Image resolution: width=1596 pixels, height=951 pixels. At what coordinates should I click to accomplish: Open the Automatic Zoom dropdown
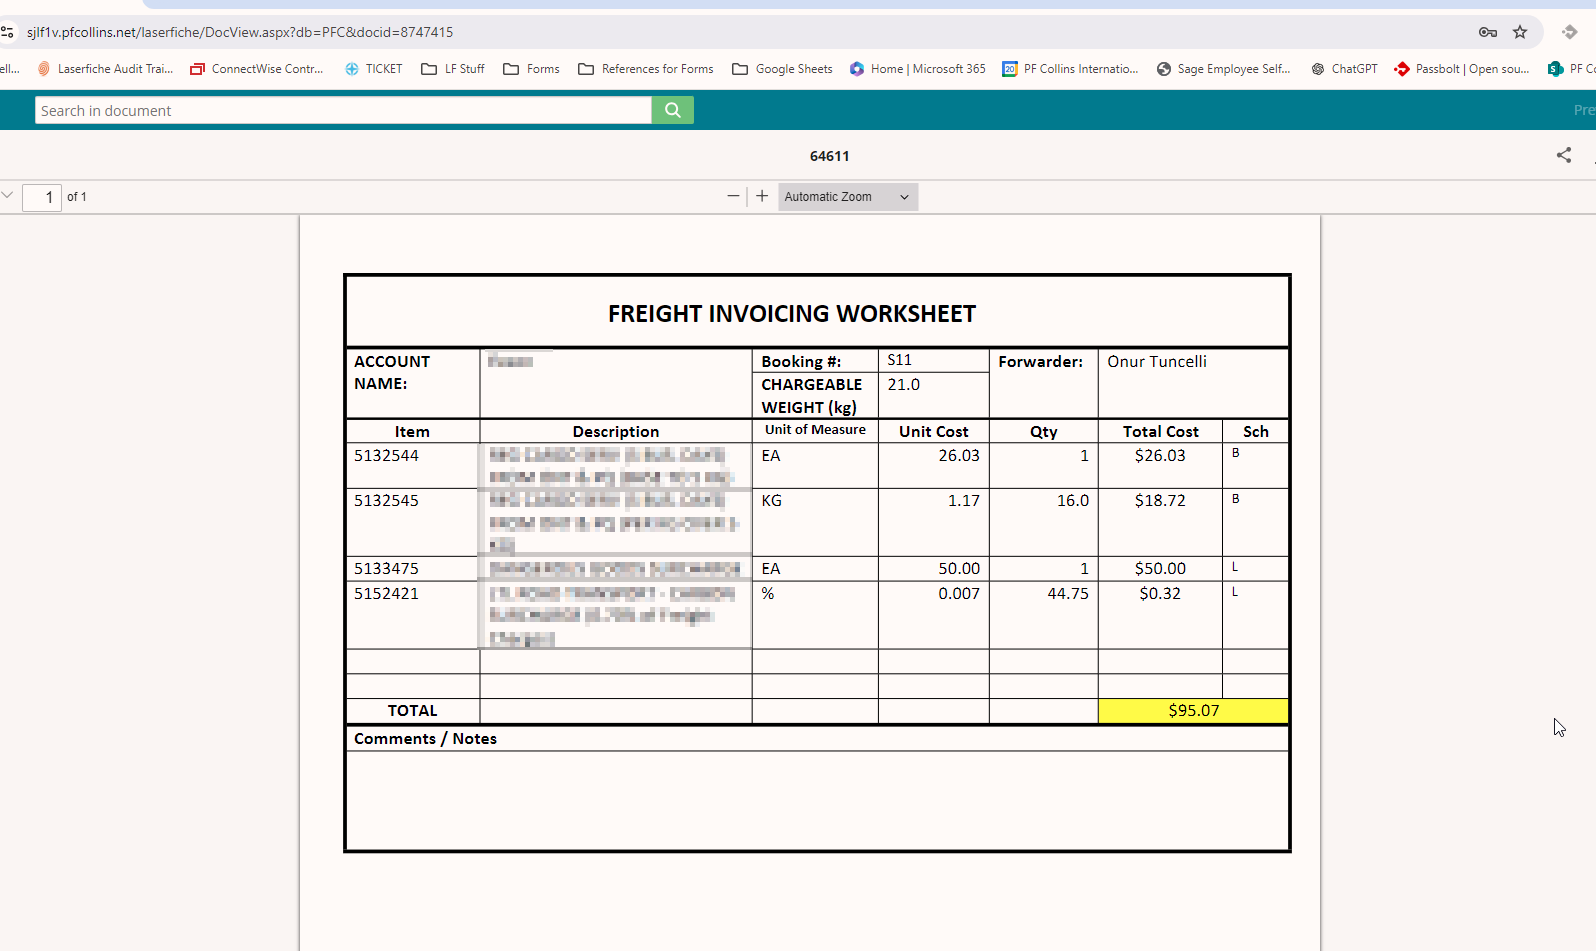click(x=847, y=197)
